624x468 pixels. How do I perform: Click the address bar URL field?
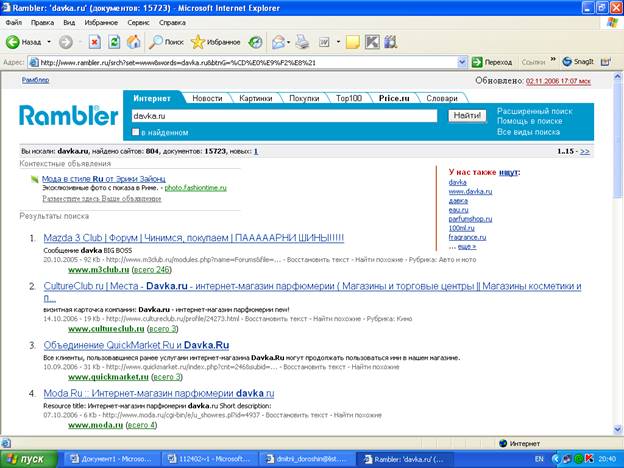(x=243, y=62)
